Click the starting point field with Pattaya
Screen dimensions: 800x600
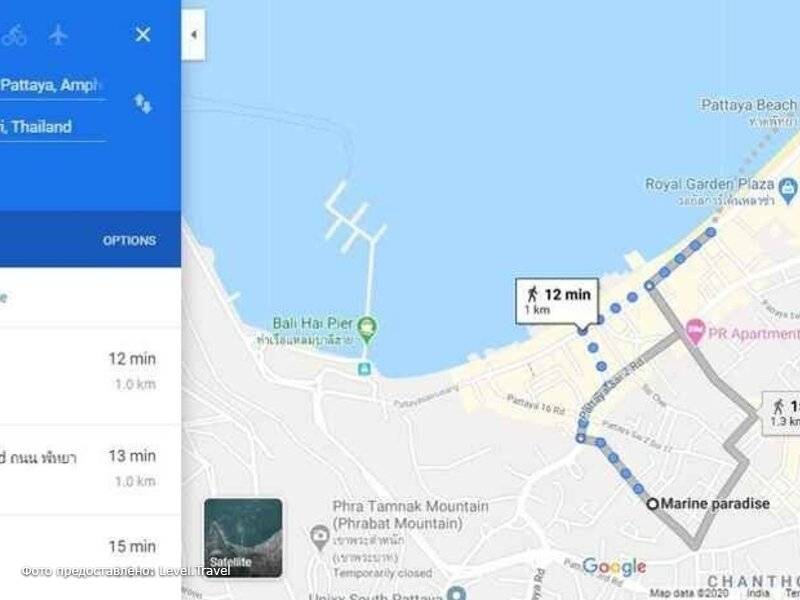pos(53,85)
